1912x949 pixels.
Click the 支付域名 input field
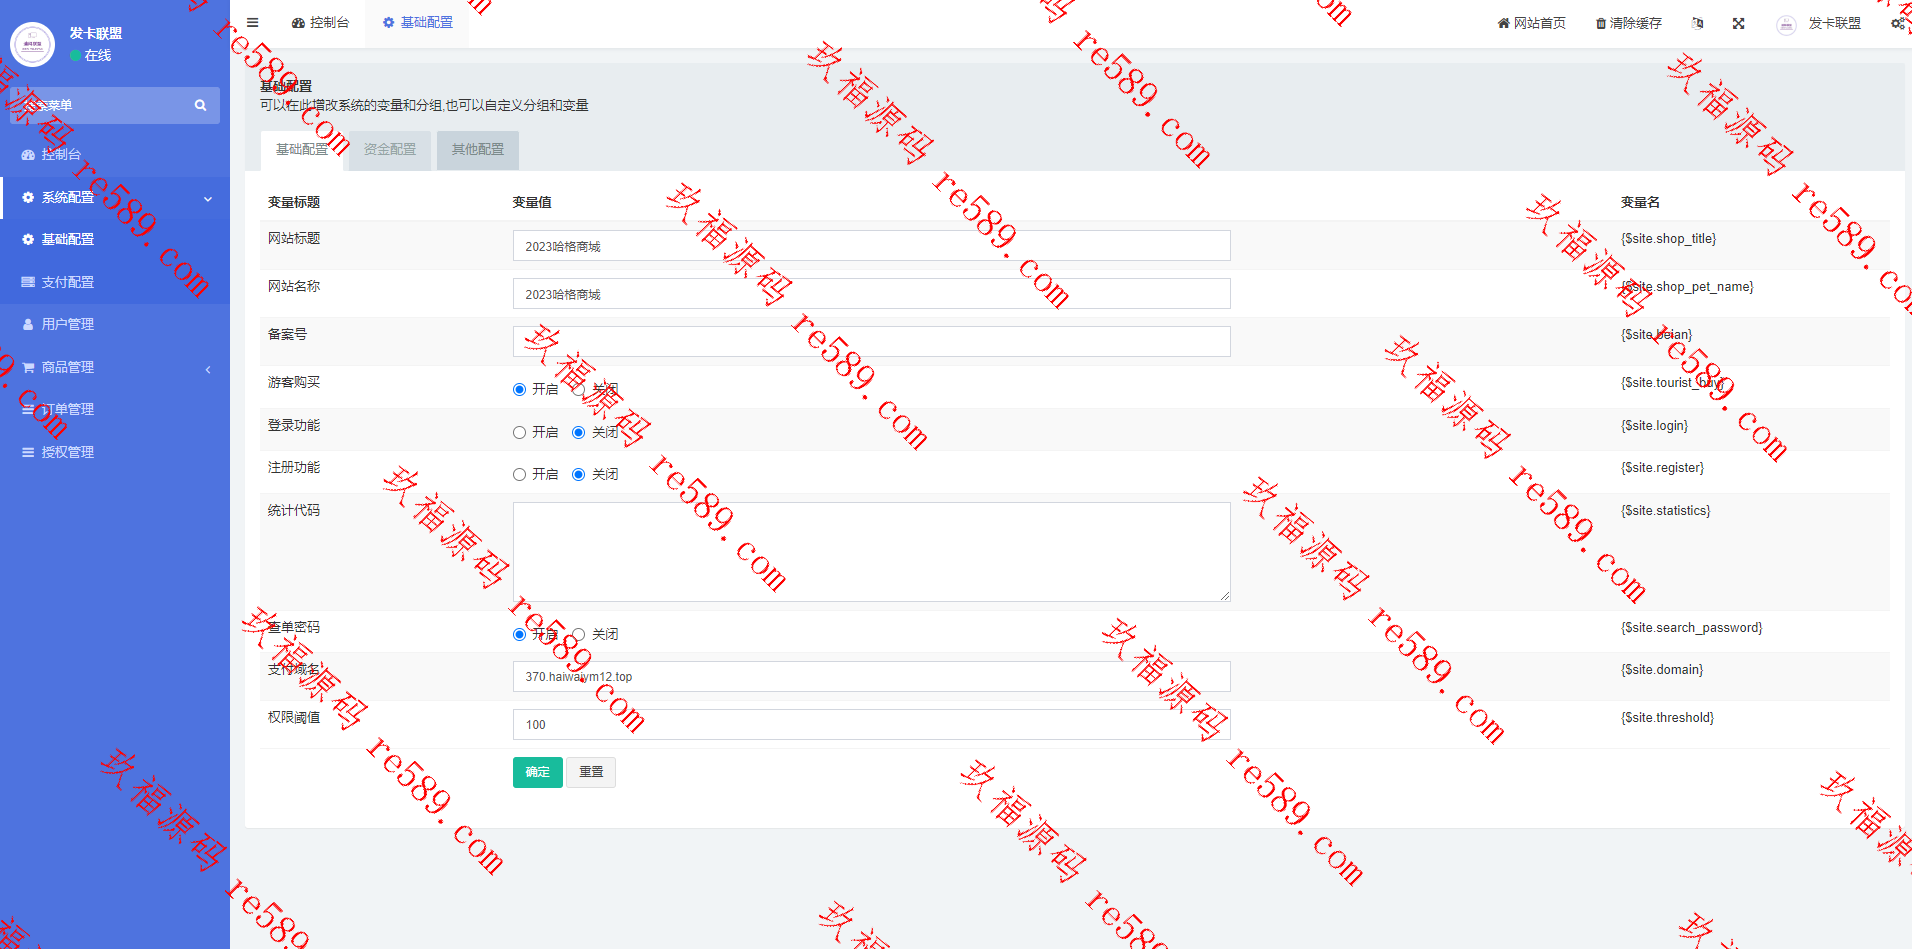point(871,677)
